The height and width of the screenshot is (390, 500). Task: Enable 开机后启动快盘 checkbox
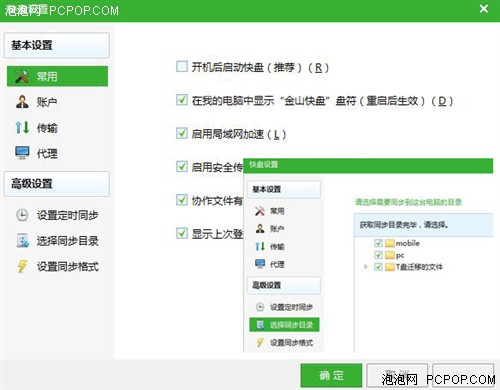(x=182, y=67)
